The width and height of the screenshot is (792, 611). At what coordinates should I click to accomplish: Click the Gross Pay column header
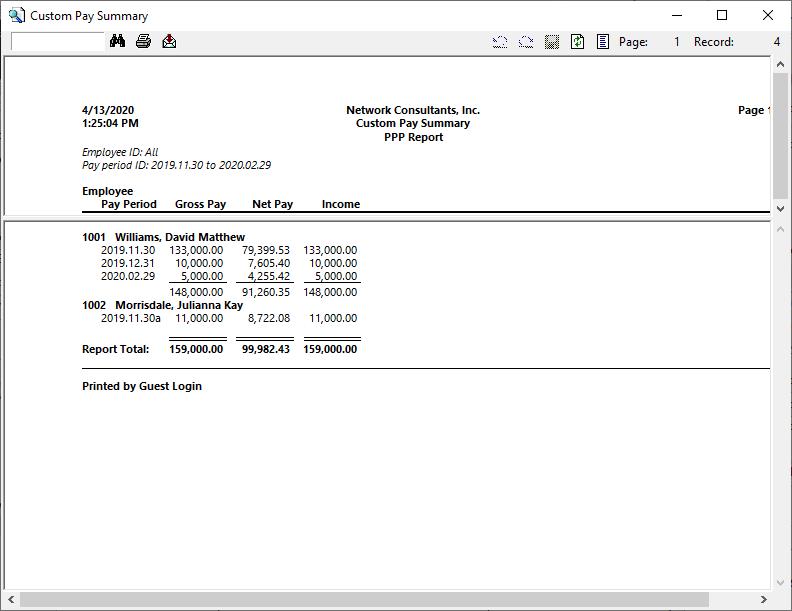(201, 205)
